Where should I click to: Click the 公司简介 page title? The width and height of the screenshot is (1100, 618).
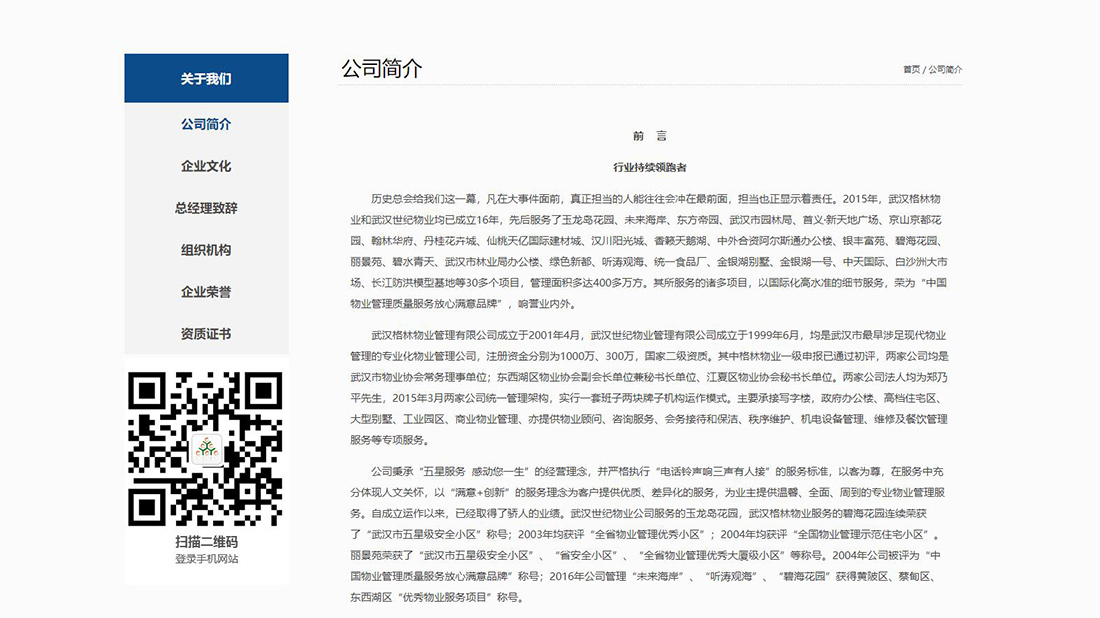point(382,69)
